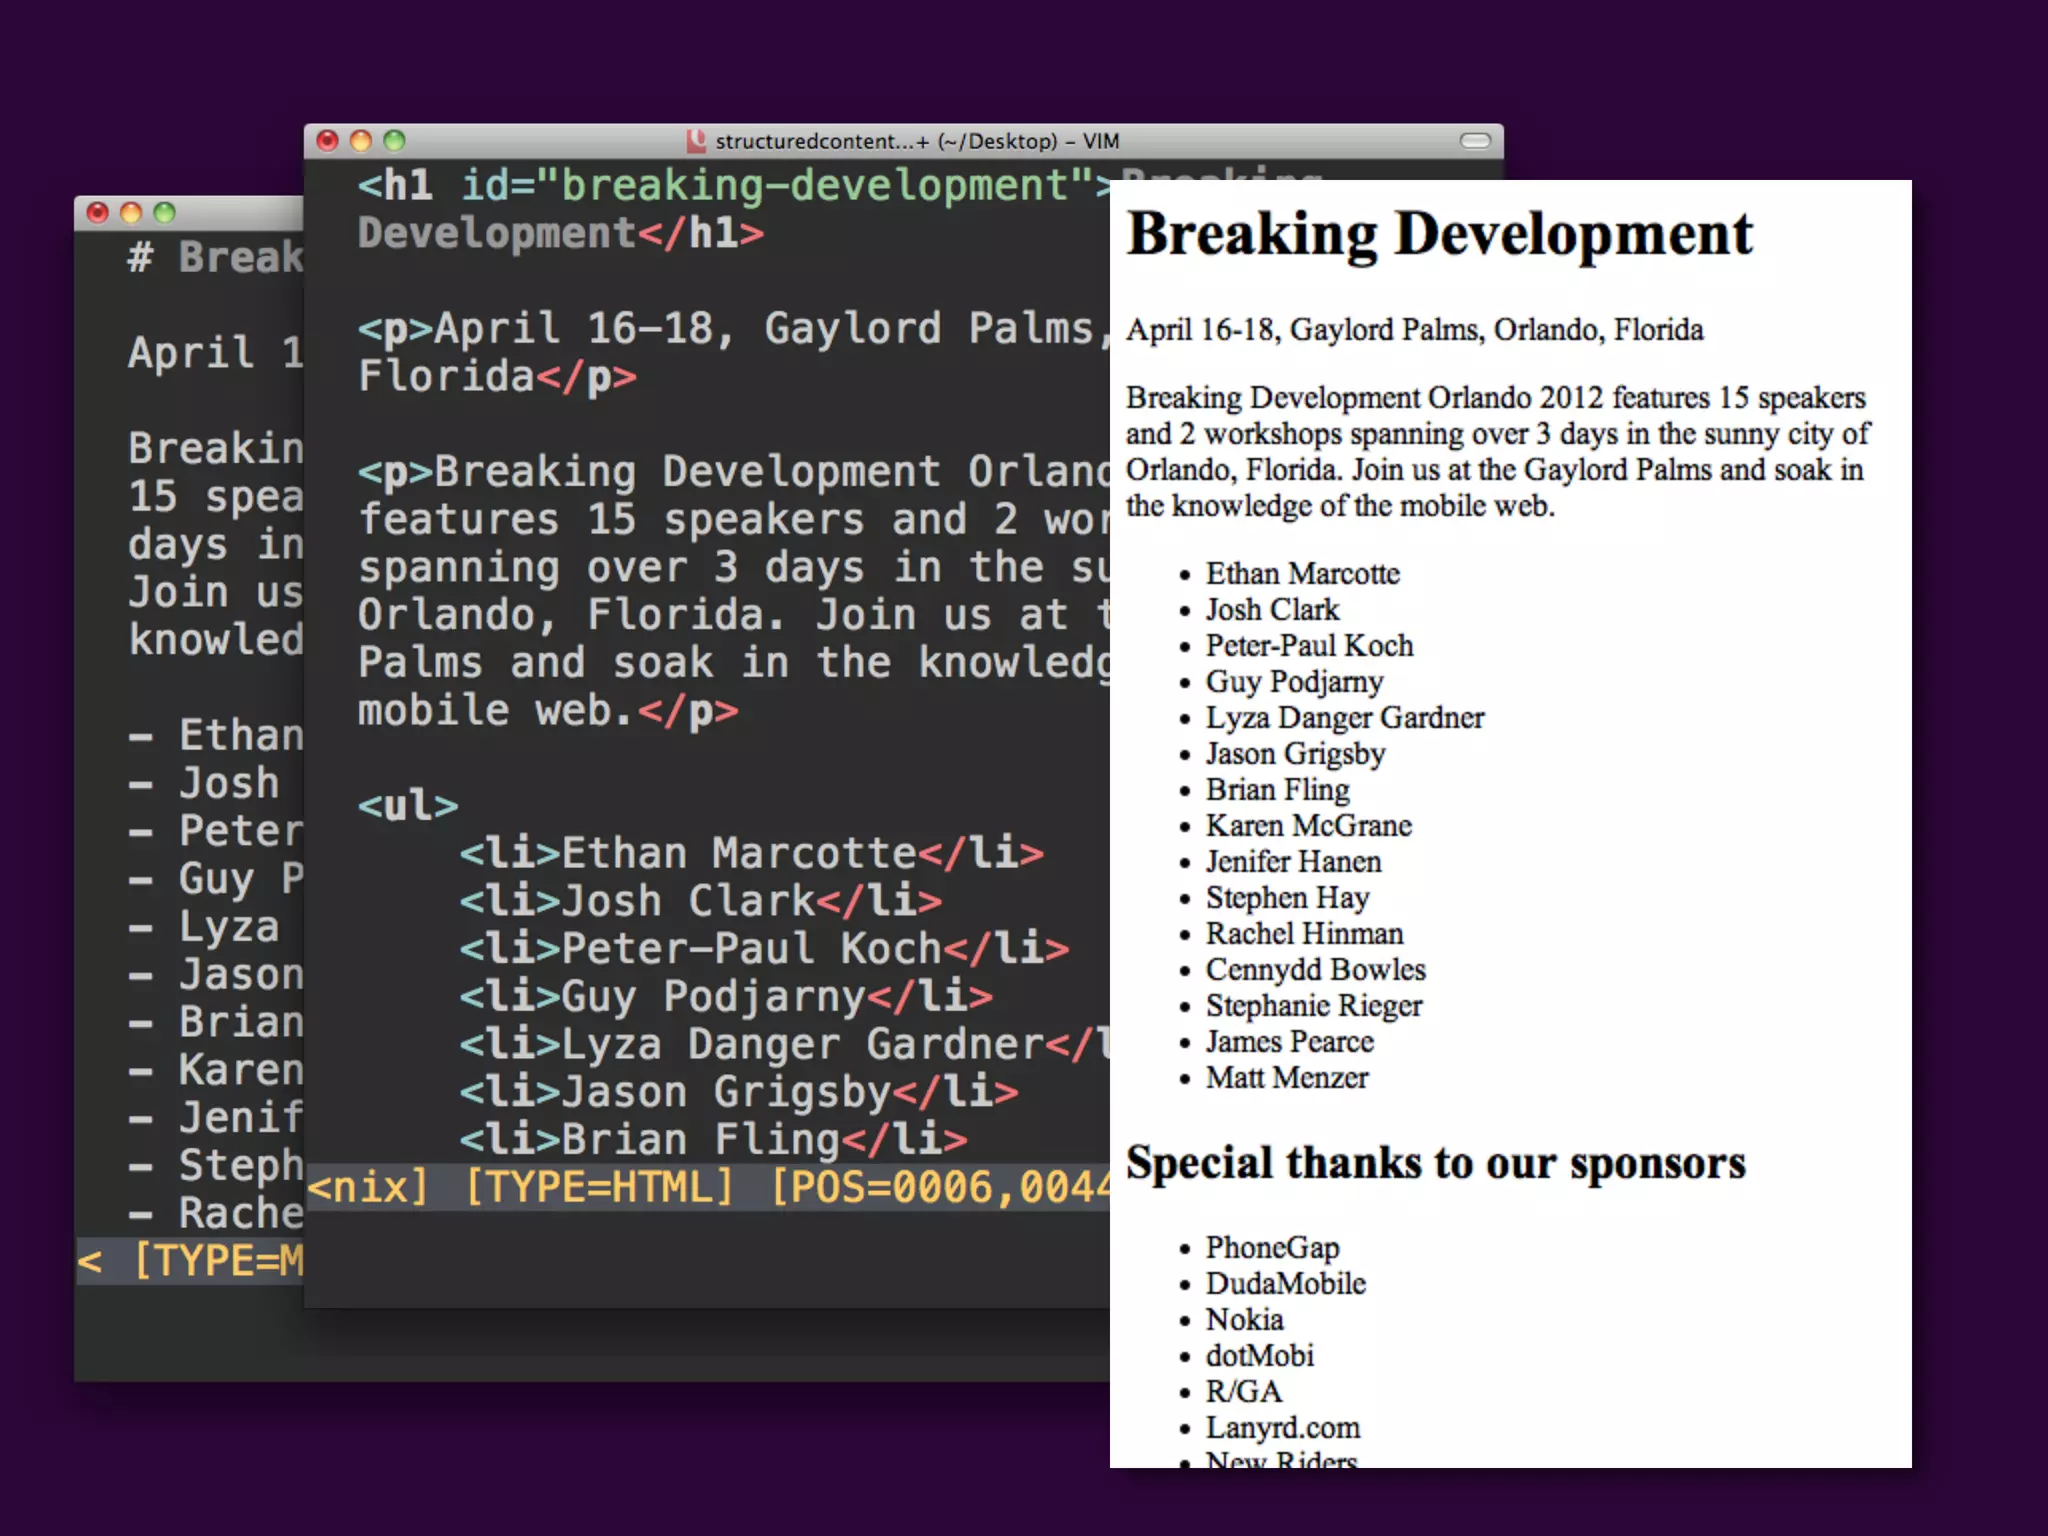The height and width of the screenshot is (1536, 2048).
Task: Click 'Cennydd Bowles' in the rendered speaker list
Action: 1316,971
